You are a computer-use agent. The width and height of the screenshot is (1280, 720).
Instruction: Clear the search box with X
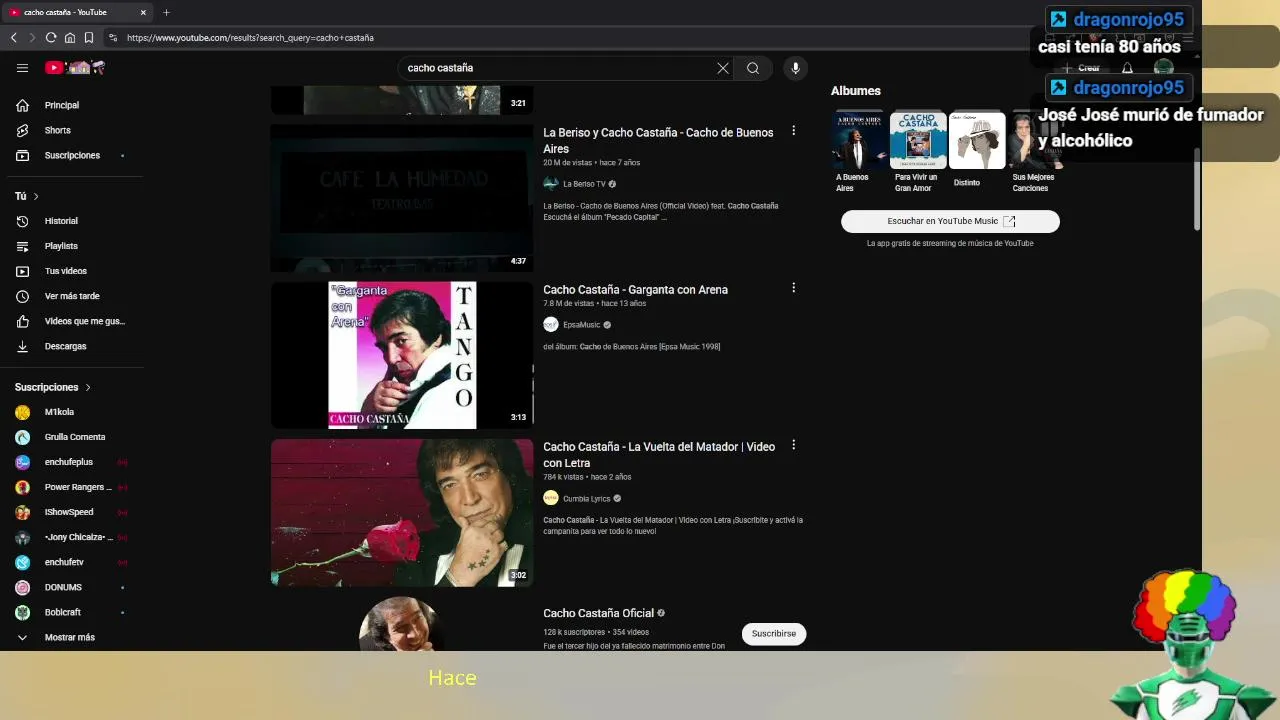coord(723,68)
